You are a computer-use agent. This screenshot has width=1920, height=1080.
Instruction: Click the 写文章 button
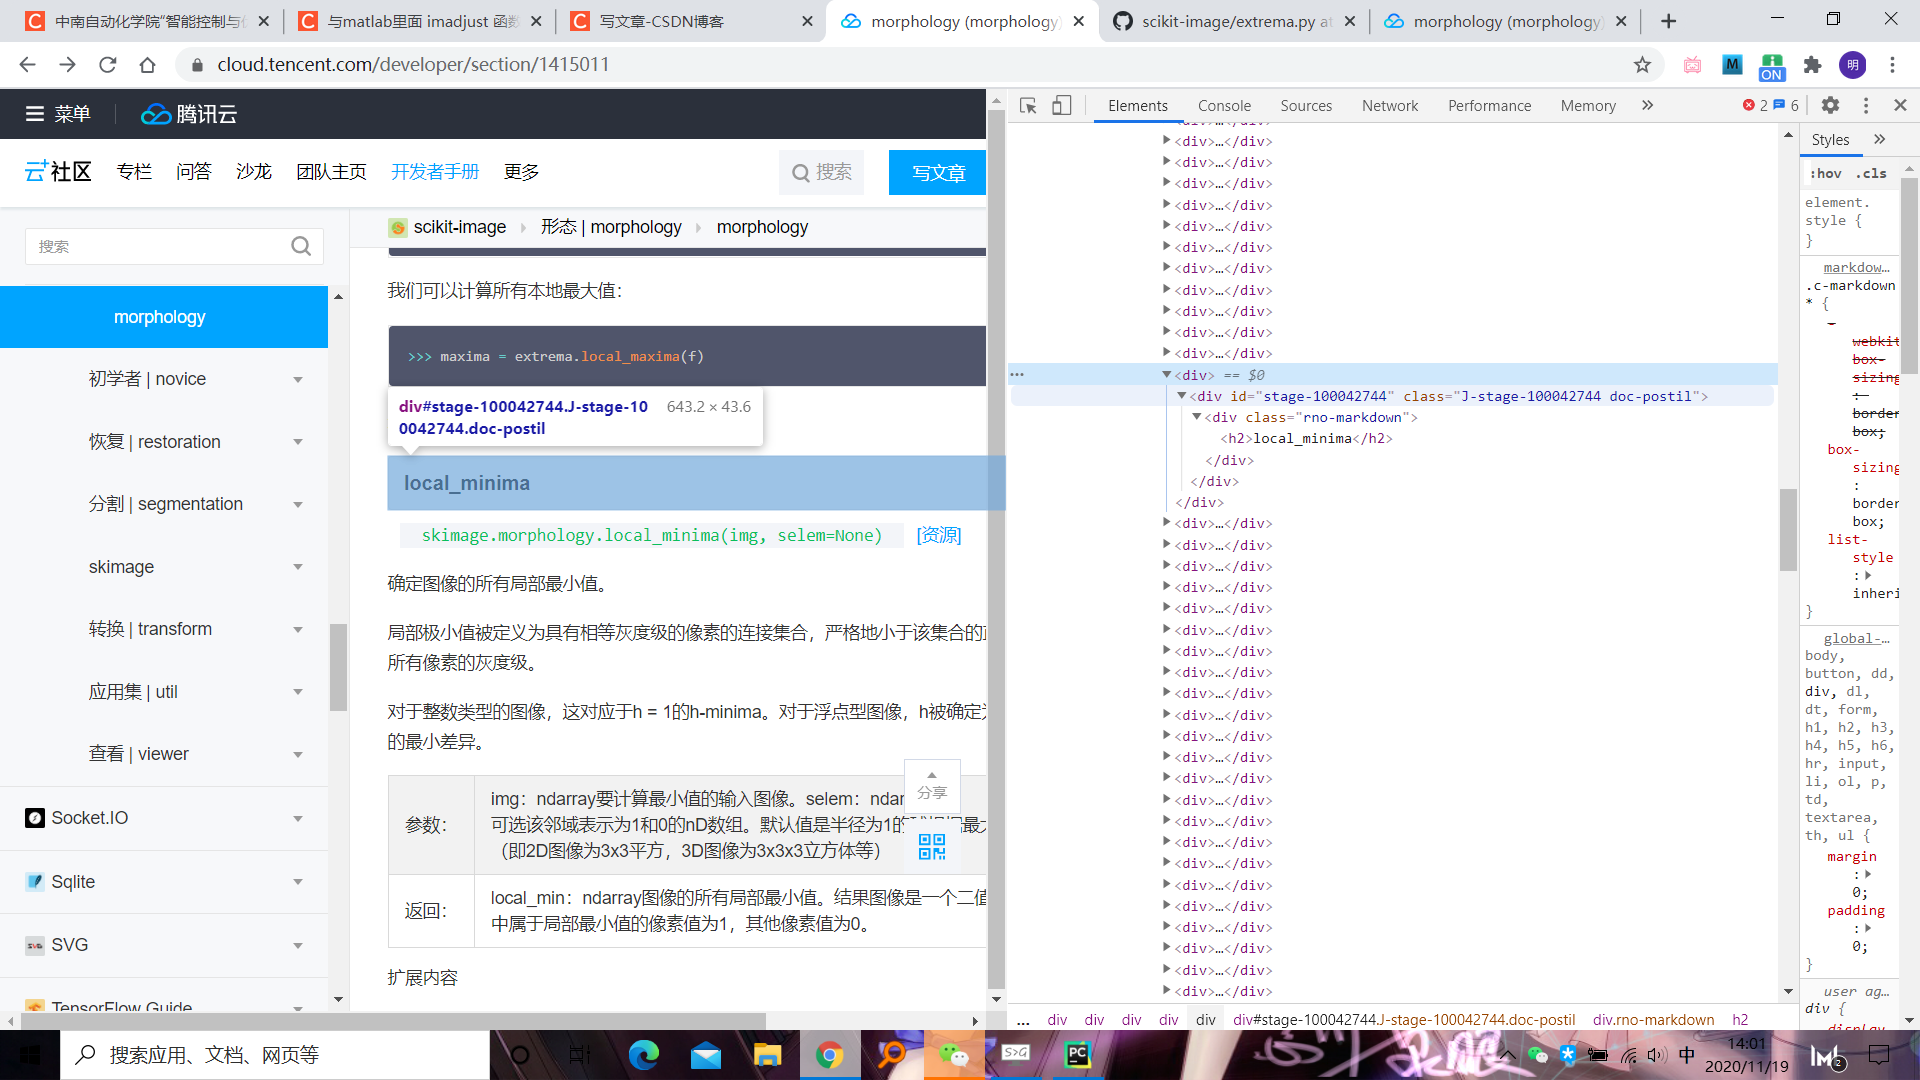click(937, 173)
